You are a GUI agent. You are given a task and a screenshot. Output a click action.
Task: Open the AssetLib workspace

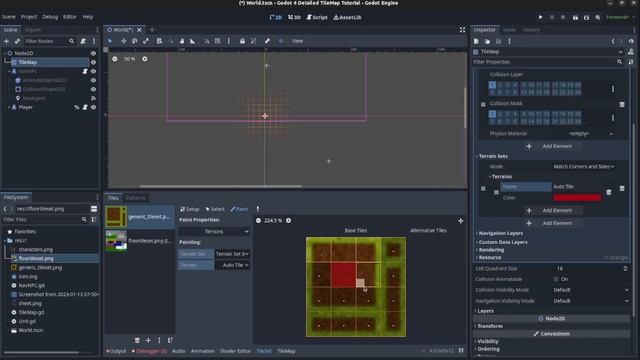(347, 17)
